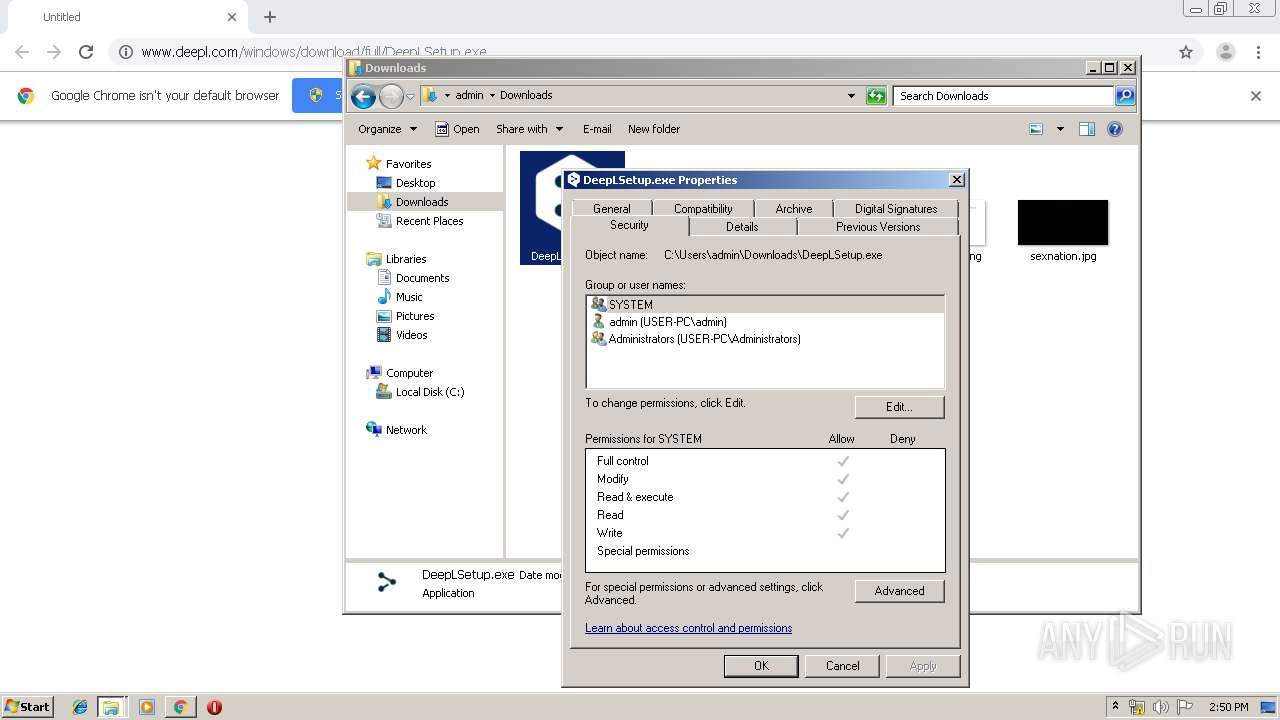The width and height of the screenshot is (1280, 720).
Task: Click the Back arrow in Downloads window
Action: (363, 96)
